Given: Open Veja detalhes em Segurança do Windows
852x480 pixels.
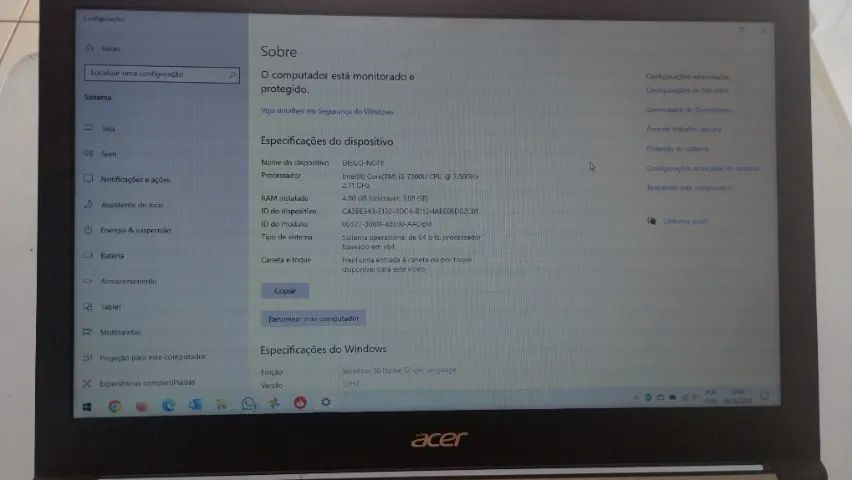Looking at the screenshot, I should pos(327,111).
